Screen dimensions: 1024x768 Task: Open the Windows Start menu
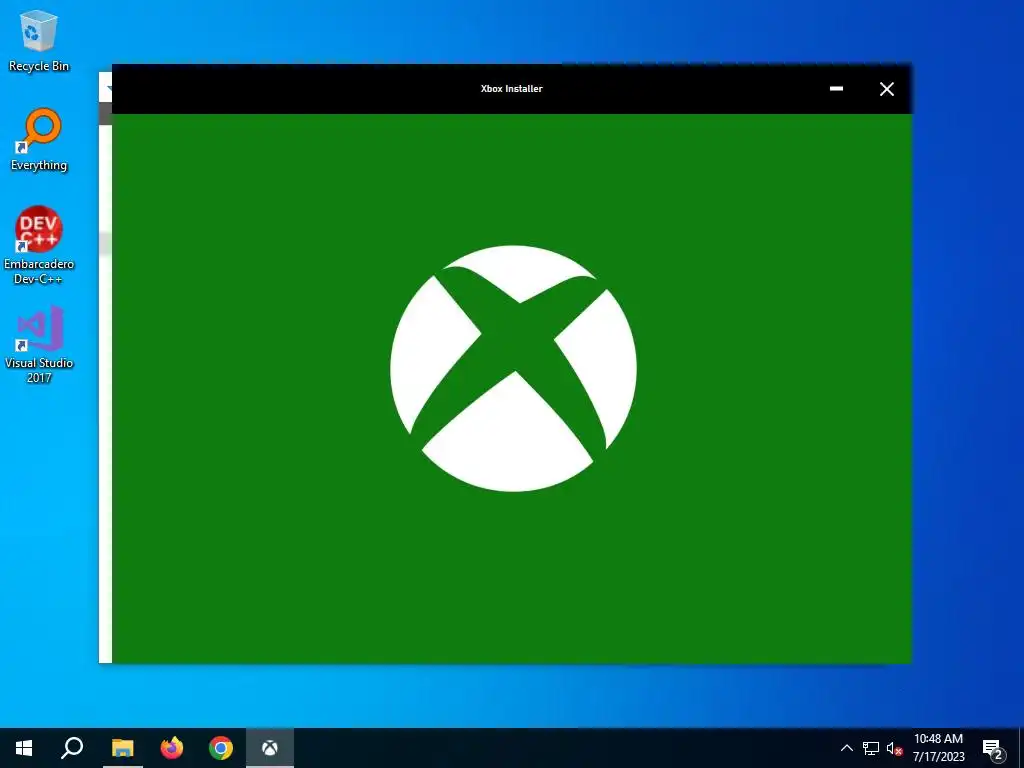pyautogui.click(x=24, y=748)
